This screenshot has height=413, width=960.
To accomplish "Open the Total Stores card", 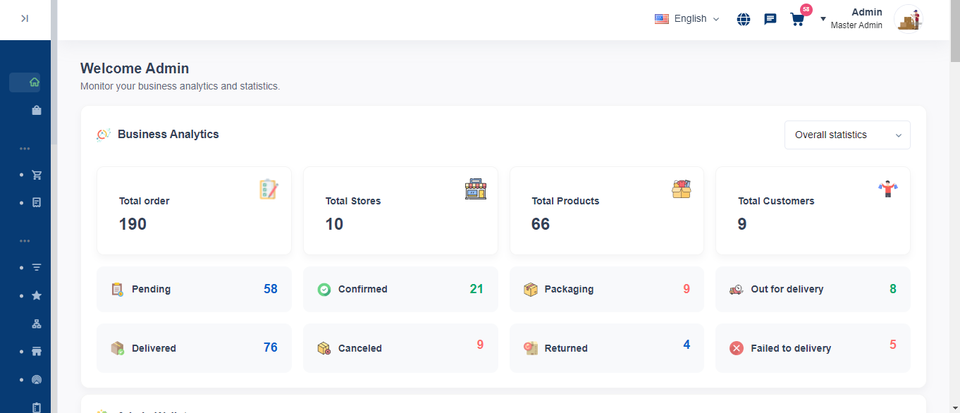I will [x=400, y=210].
